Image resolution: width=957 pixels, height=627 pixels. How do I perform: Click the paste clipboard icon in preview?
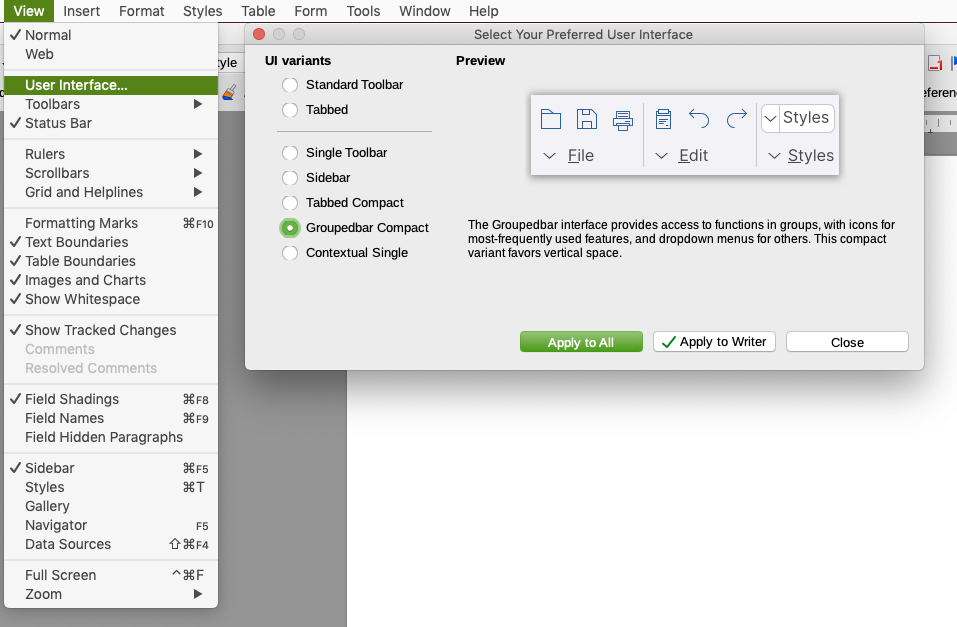[x=663, y=119]
